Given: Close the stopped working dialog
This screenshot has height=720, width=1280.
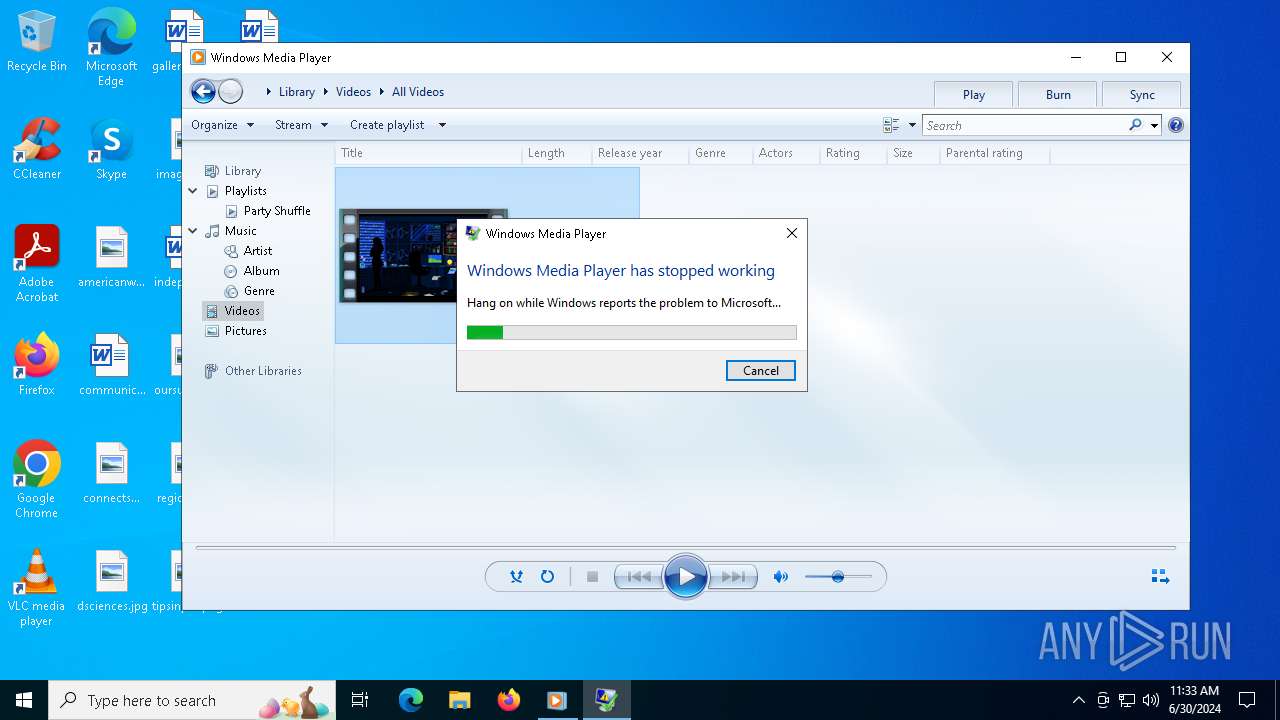Looking at the screenshot, I should click(x=791, y=233).
